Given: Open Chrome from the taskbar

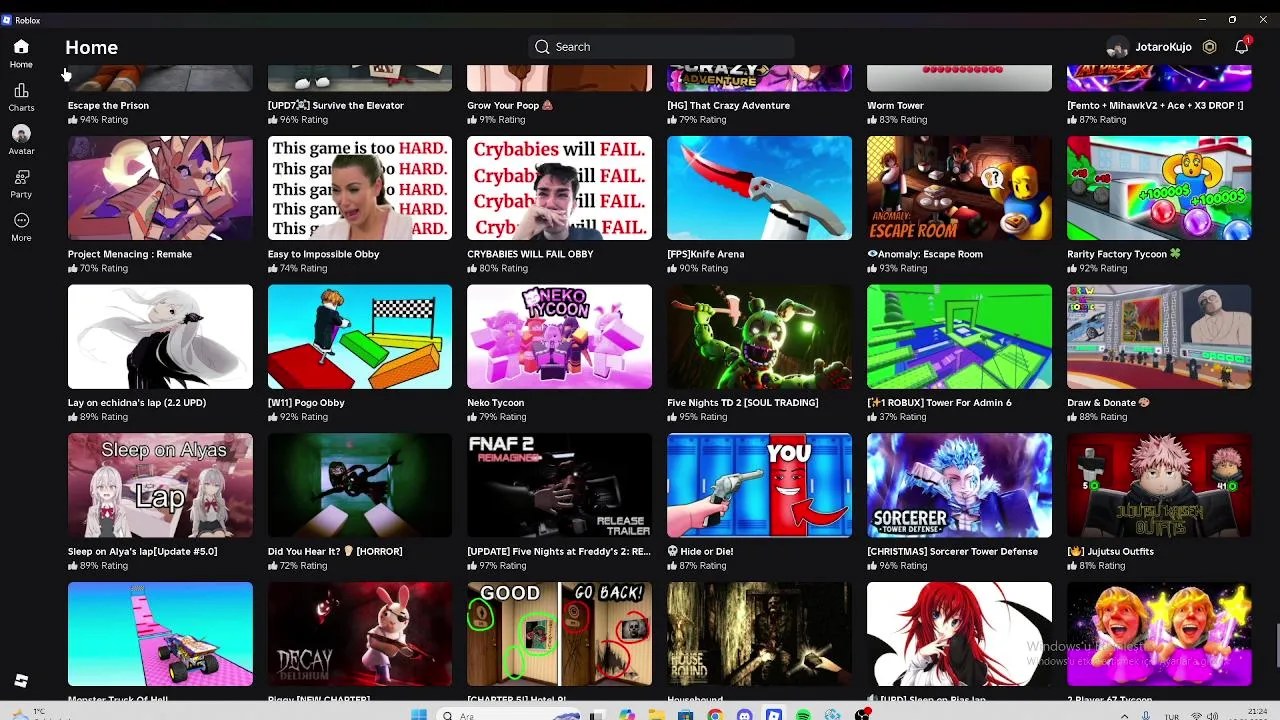Looking at the screenshot, I should [x=715, y=715].
